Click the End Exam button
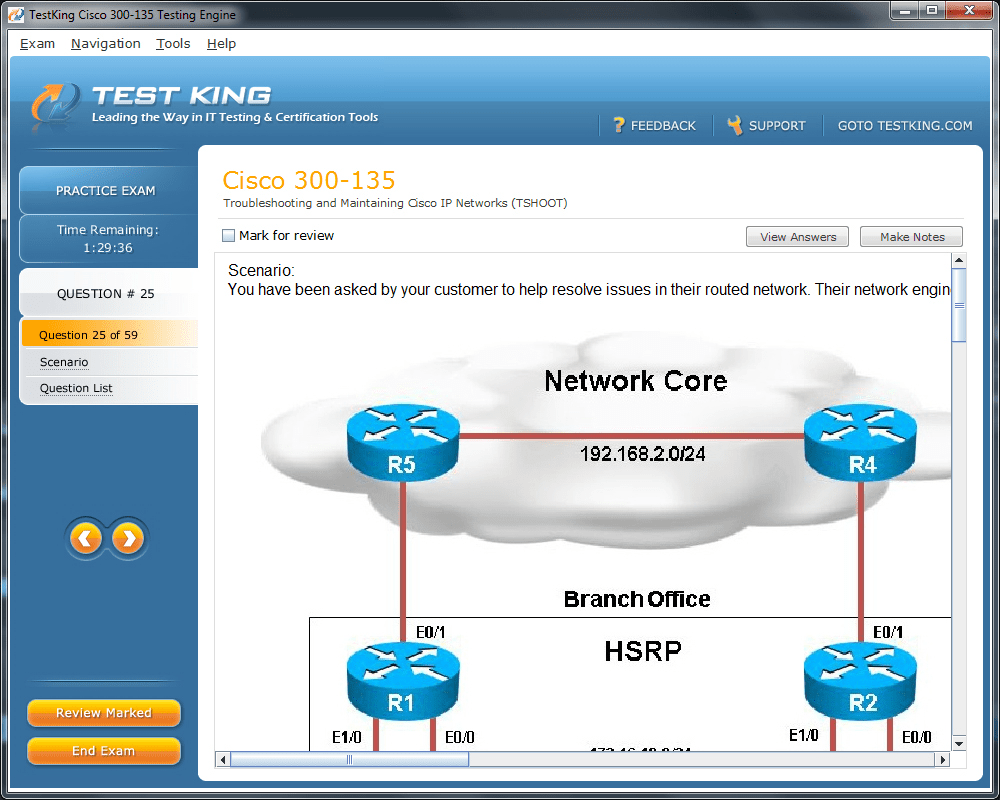1000x800 pixels. tap(104, 751)
